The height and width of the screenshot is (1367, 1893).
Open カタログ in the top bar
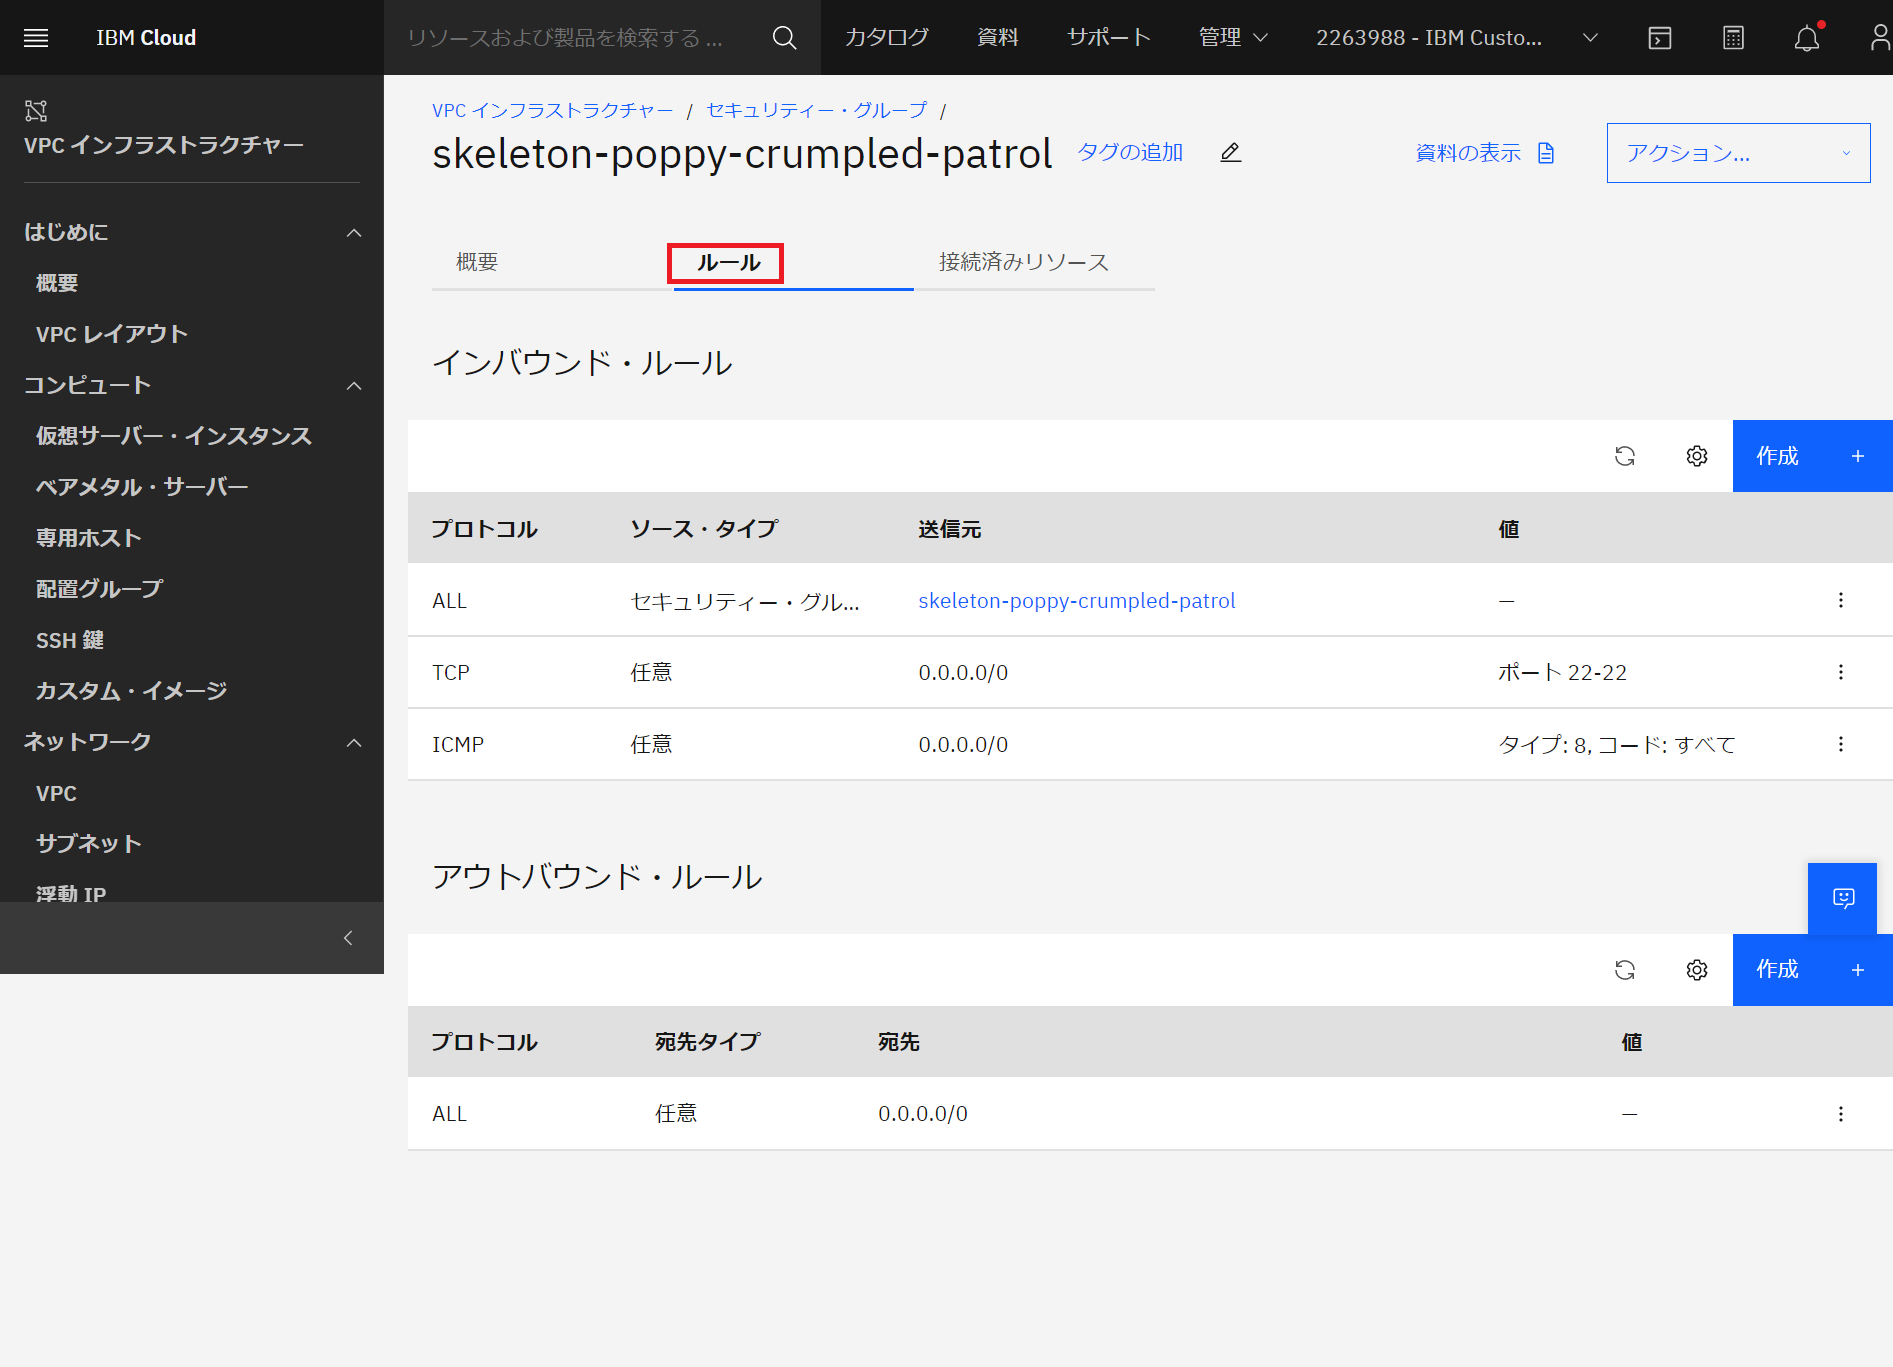887,38
